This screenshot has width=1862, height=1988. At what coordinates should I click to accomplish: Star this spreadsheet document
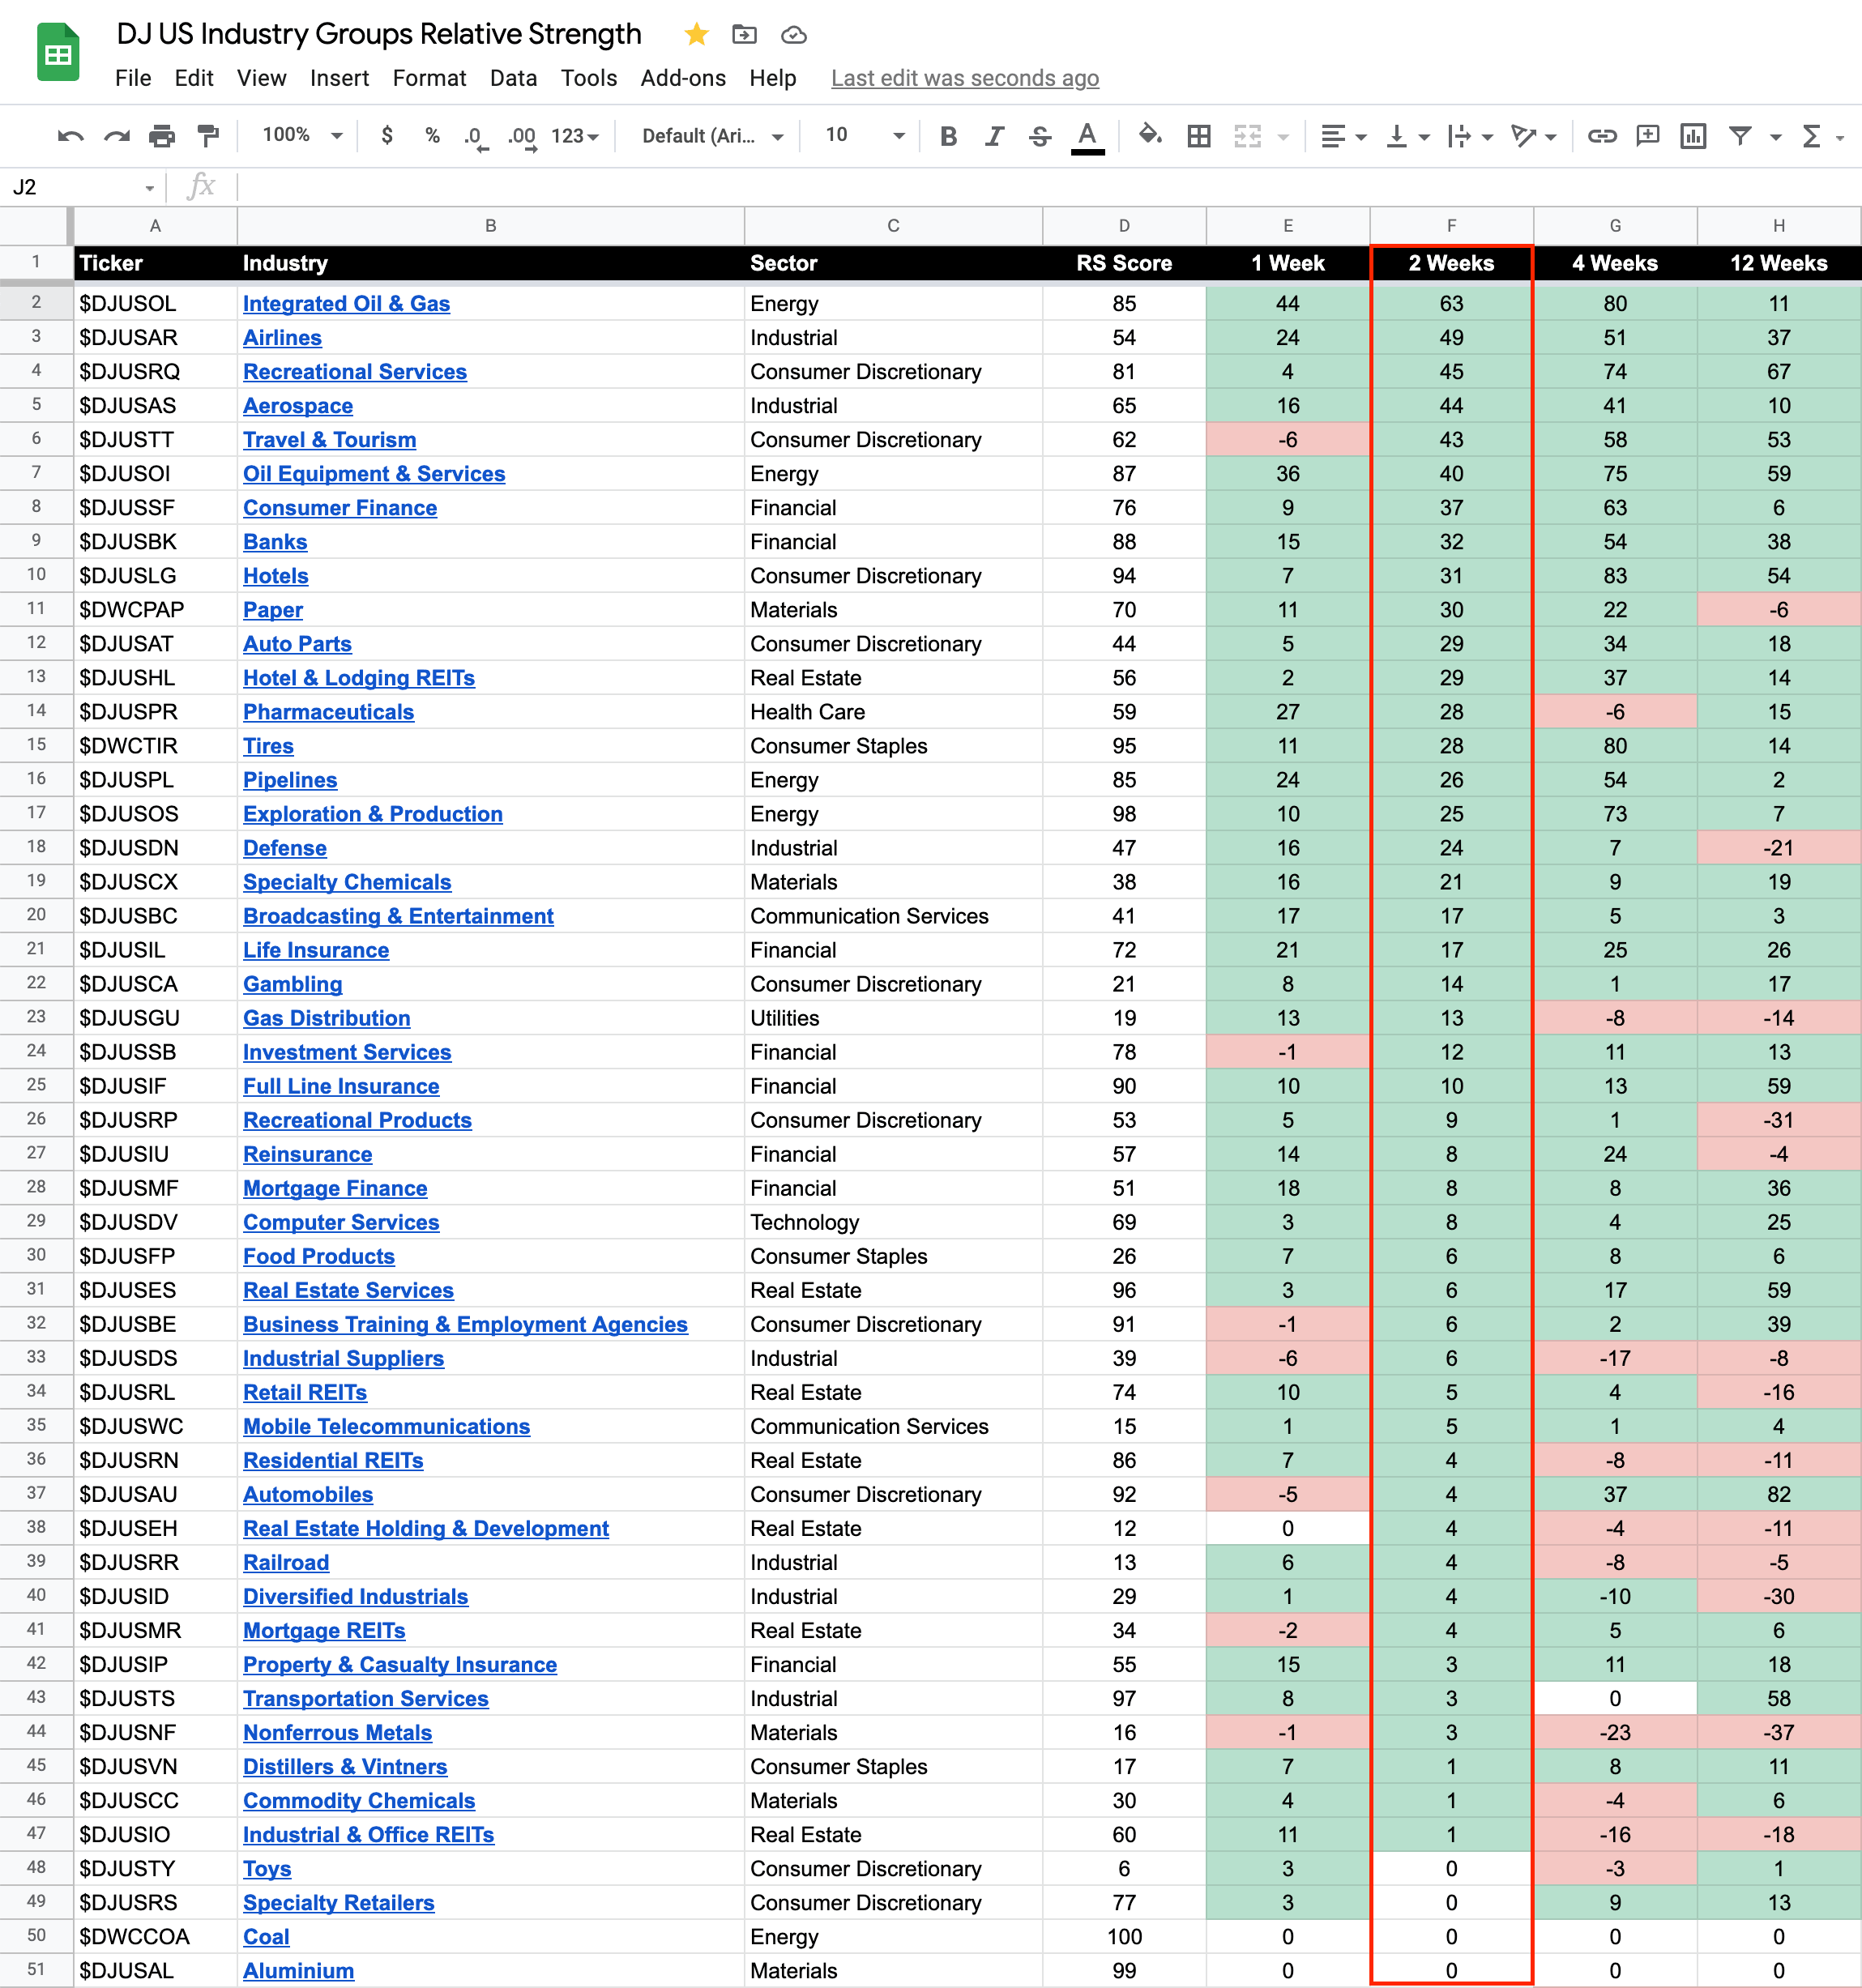[697, 35]
